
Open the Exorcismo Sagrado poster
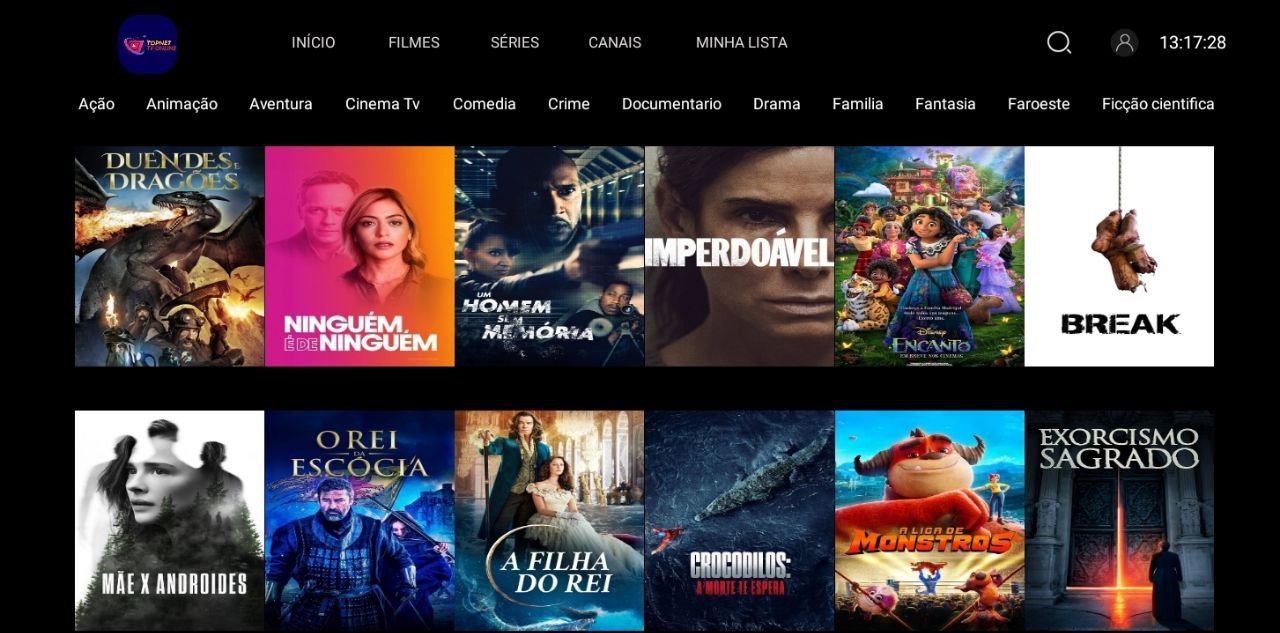[1120, 520]
